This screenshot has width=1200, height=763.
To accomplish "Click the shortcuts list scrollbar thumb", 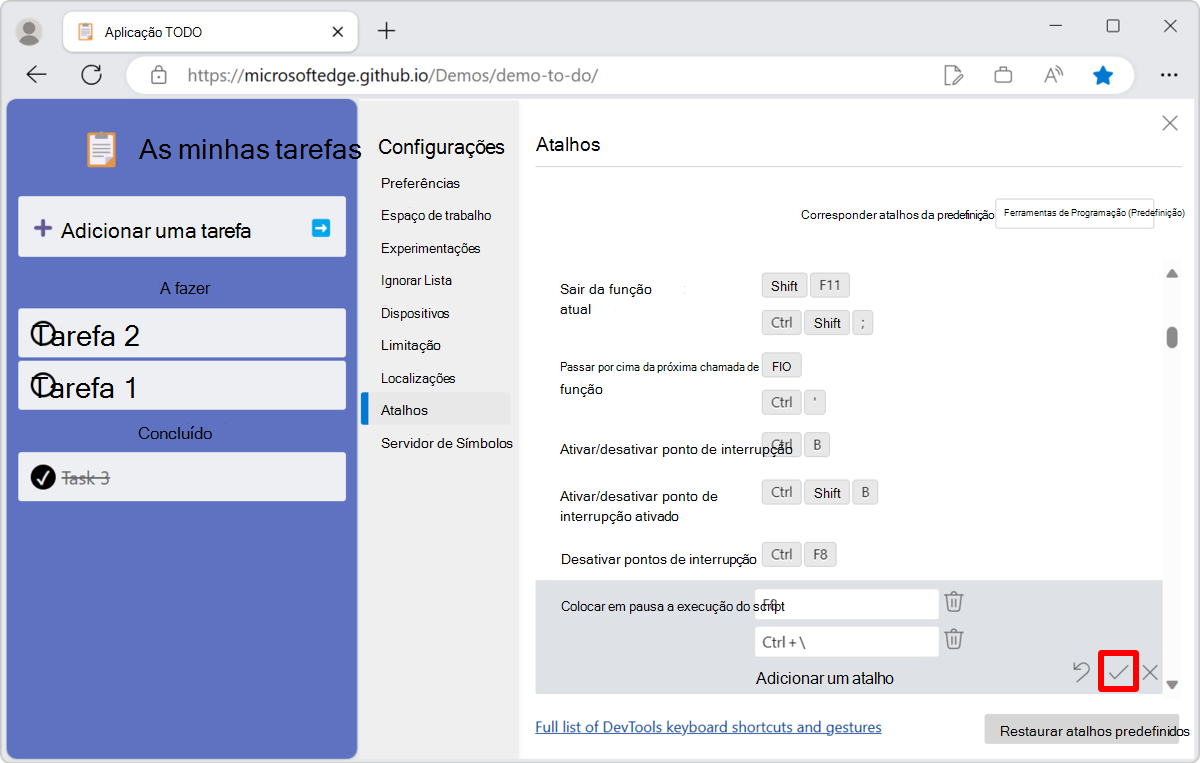I will click(1172, 337).
